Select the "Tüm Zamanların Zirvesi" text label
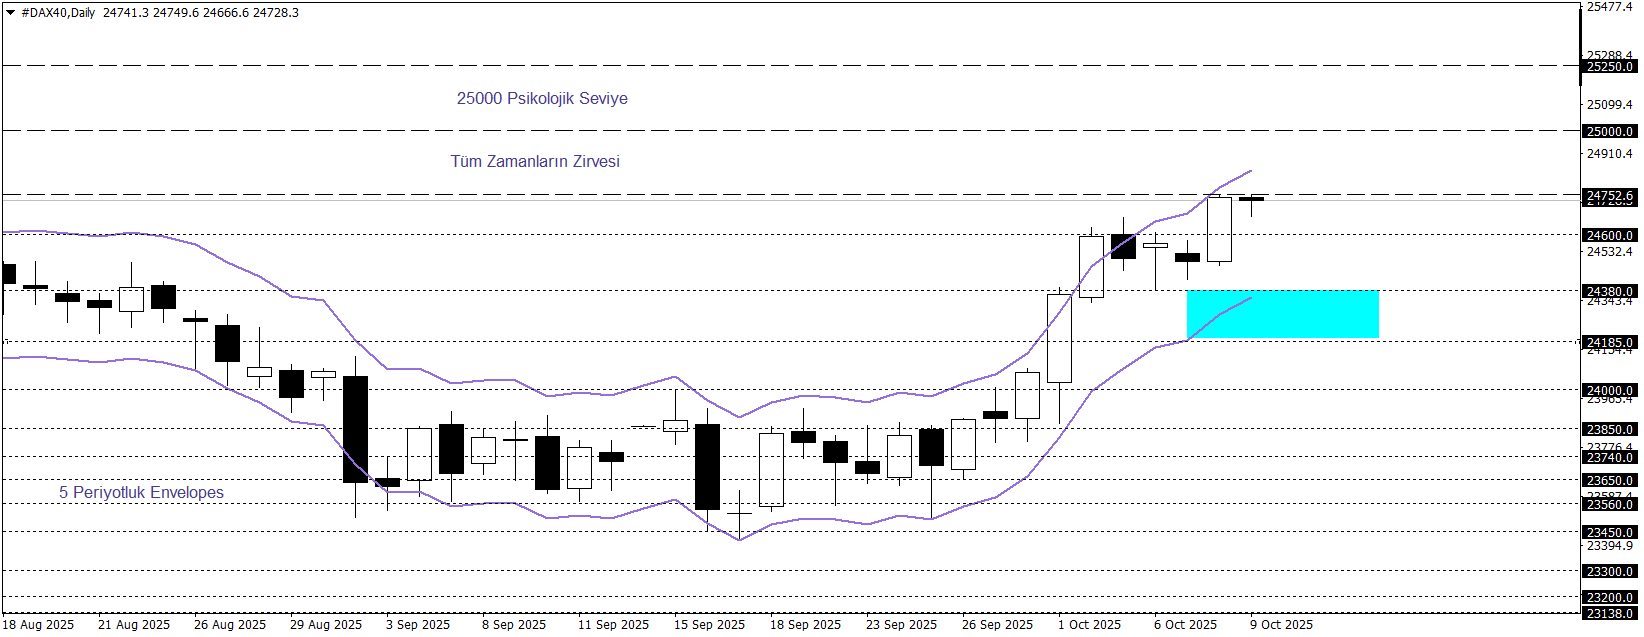Viewport: 1644px width, 637px height. (x=535, y=161)
